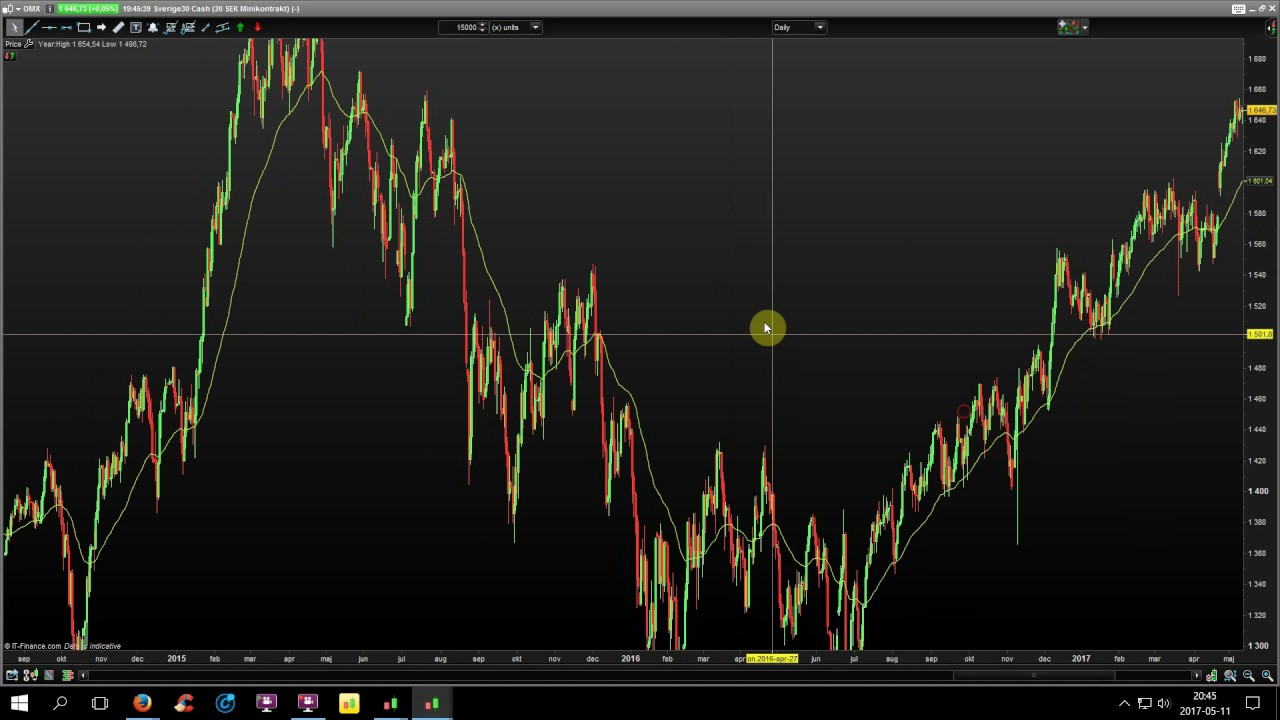Select the arrow shape tool
Viewport: 1280px width, 720px height.
tap(101, 27)
